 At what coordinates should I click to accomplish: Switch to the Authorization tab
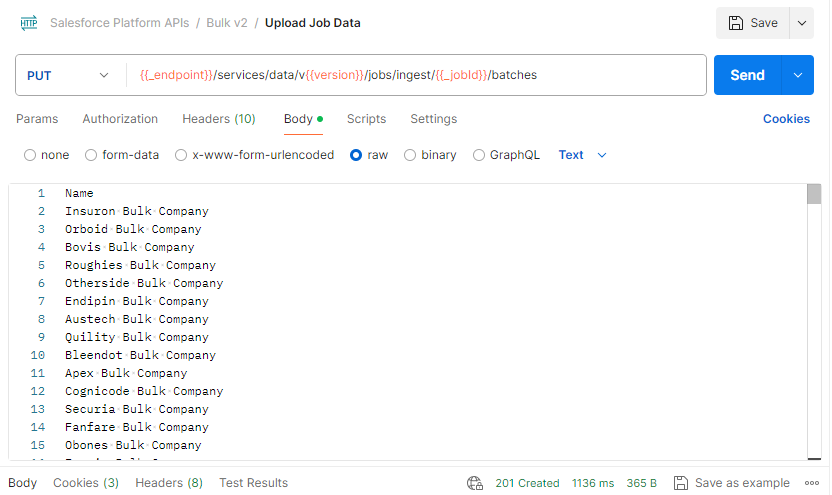120,119
